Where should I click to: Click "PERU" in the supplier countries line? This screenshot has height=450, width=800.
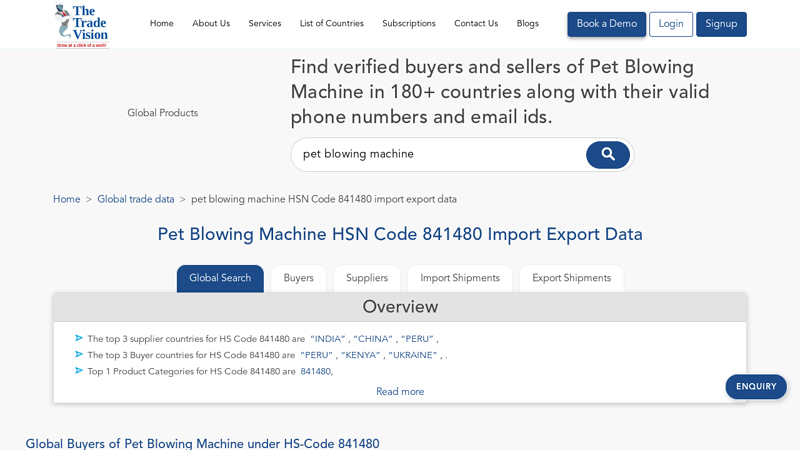tap(417, 339)
